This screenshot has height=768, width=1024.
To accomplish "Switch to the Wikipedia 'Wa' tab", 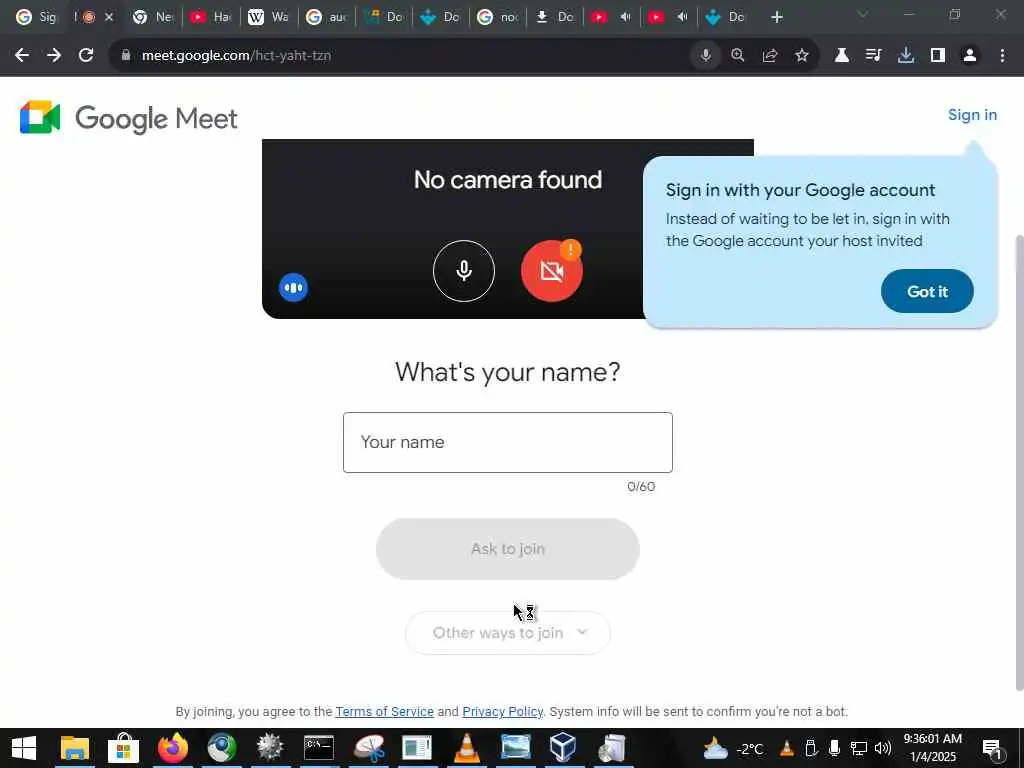I will 268,17.
